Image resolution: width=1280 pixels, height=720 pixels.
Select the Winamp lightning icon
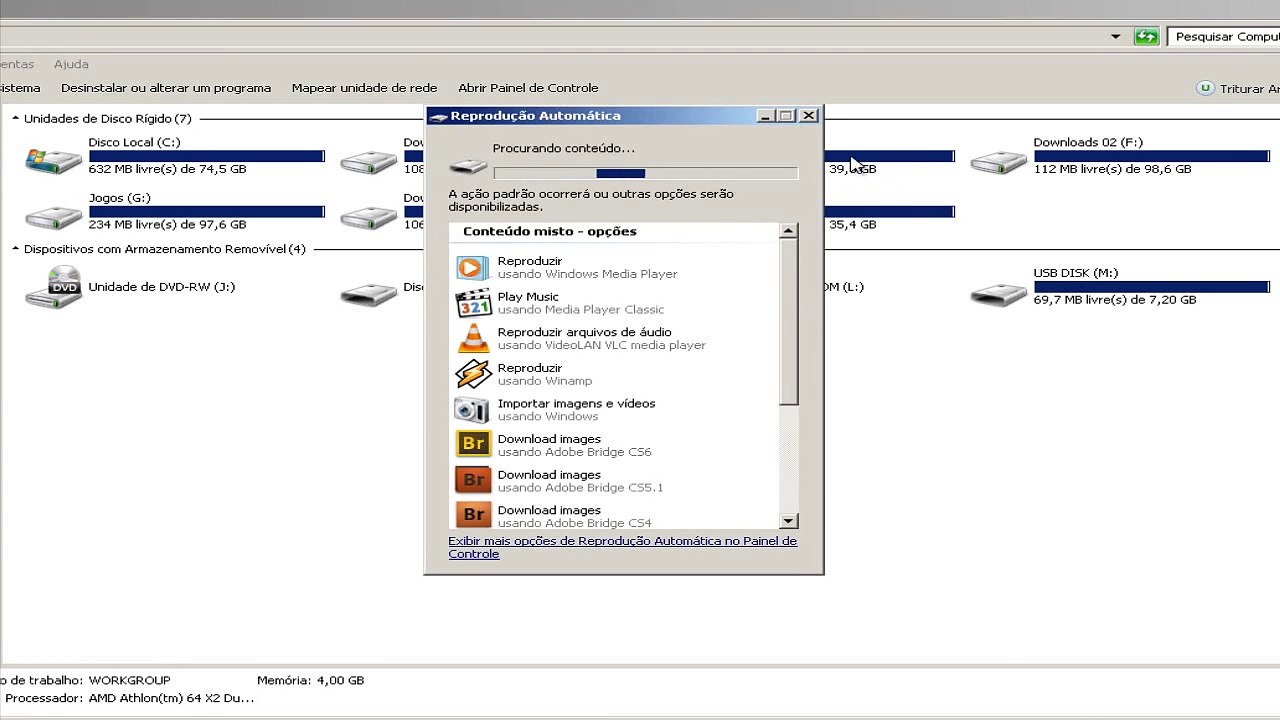(x=473, y=374)
